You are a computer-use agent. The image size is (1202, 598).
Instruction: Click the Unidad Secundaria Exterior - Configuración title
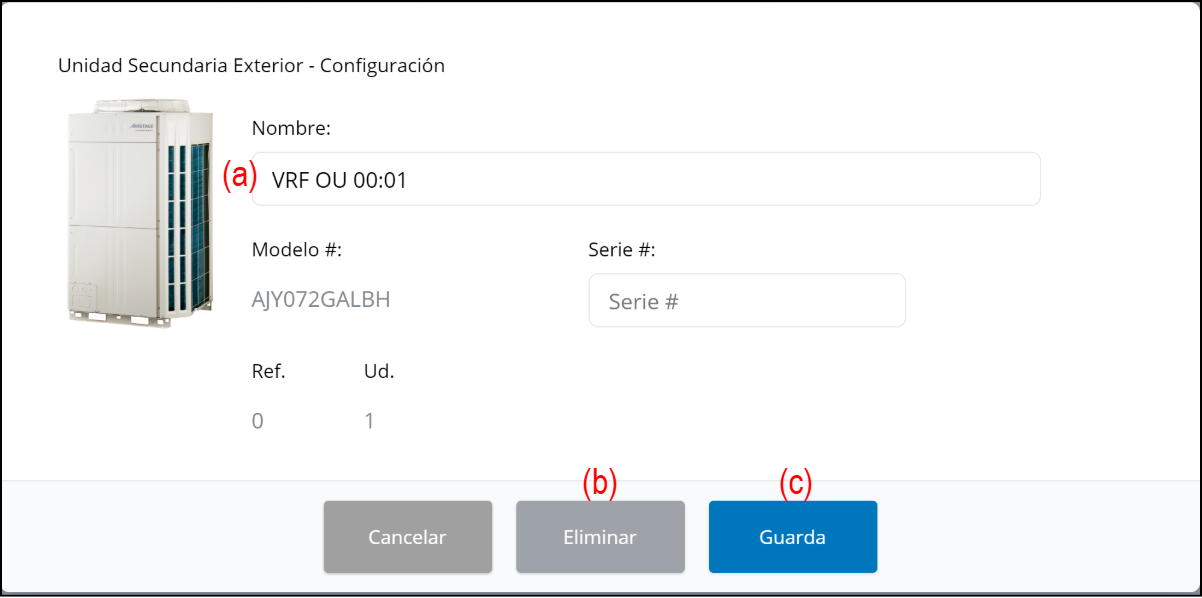(x=251, y=66)
